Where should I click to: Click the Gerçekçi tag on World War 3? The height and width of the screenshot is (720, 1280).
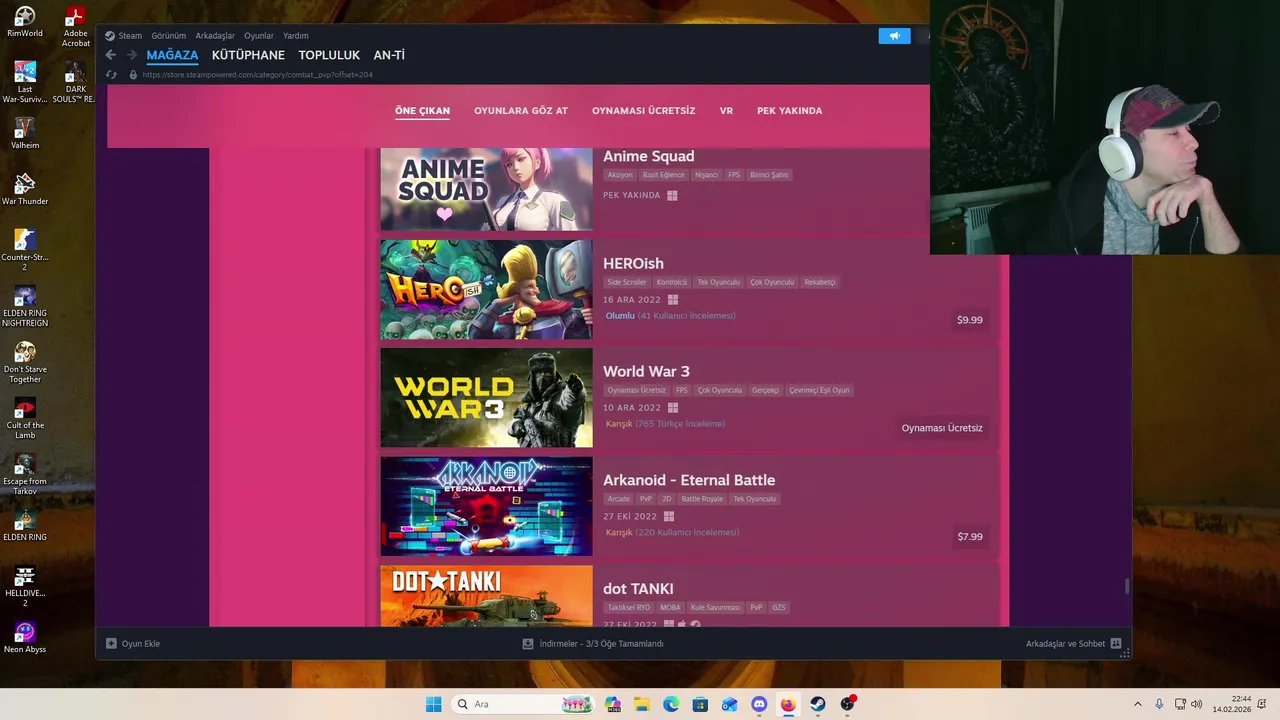[x=765, y=390]
